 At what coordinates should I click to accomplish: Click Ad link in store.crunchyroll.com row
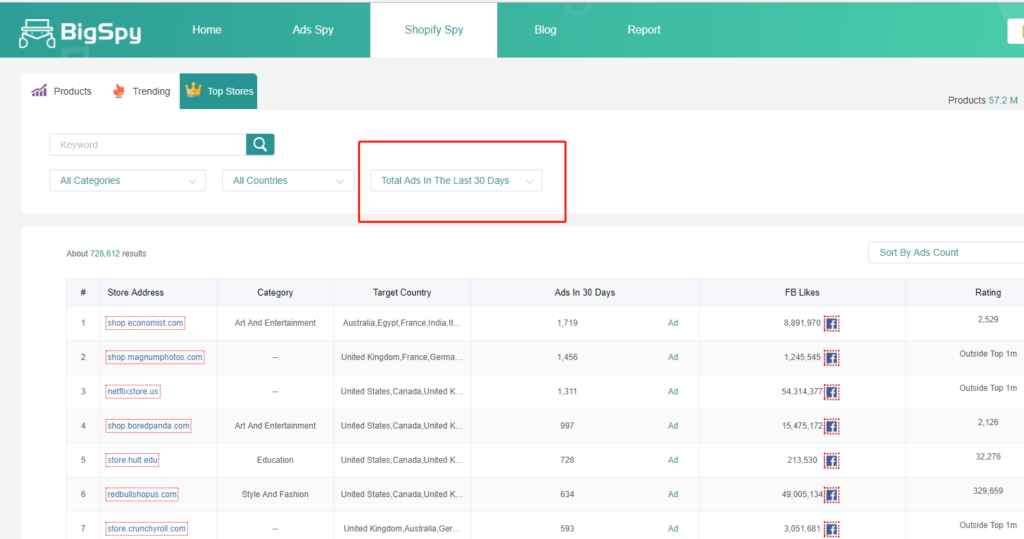tap(673, 529)
